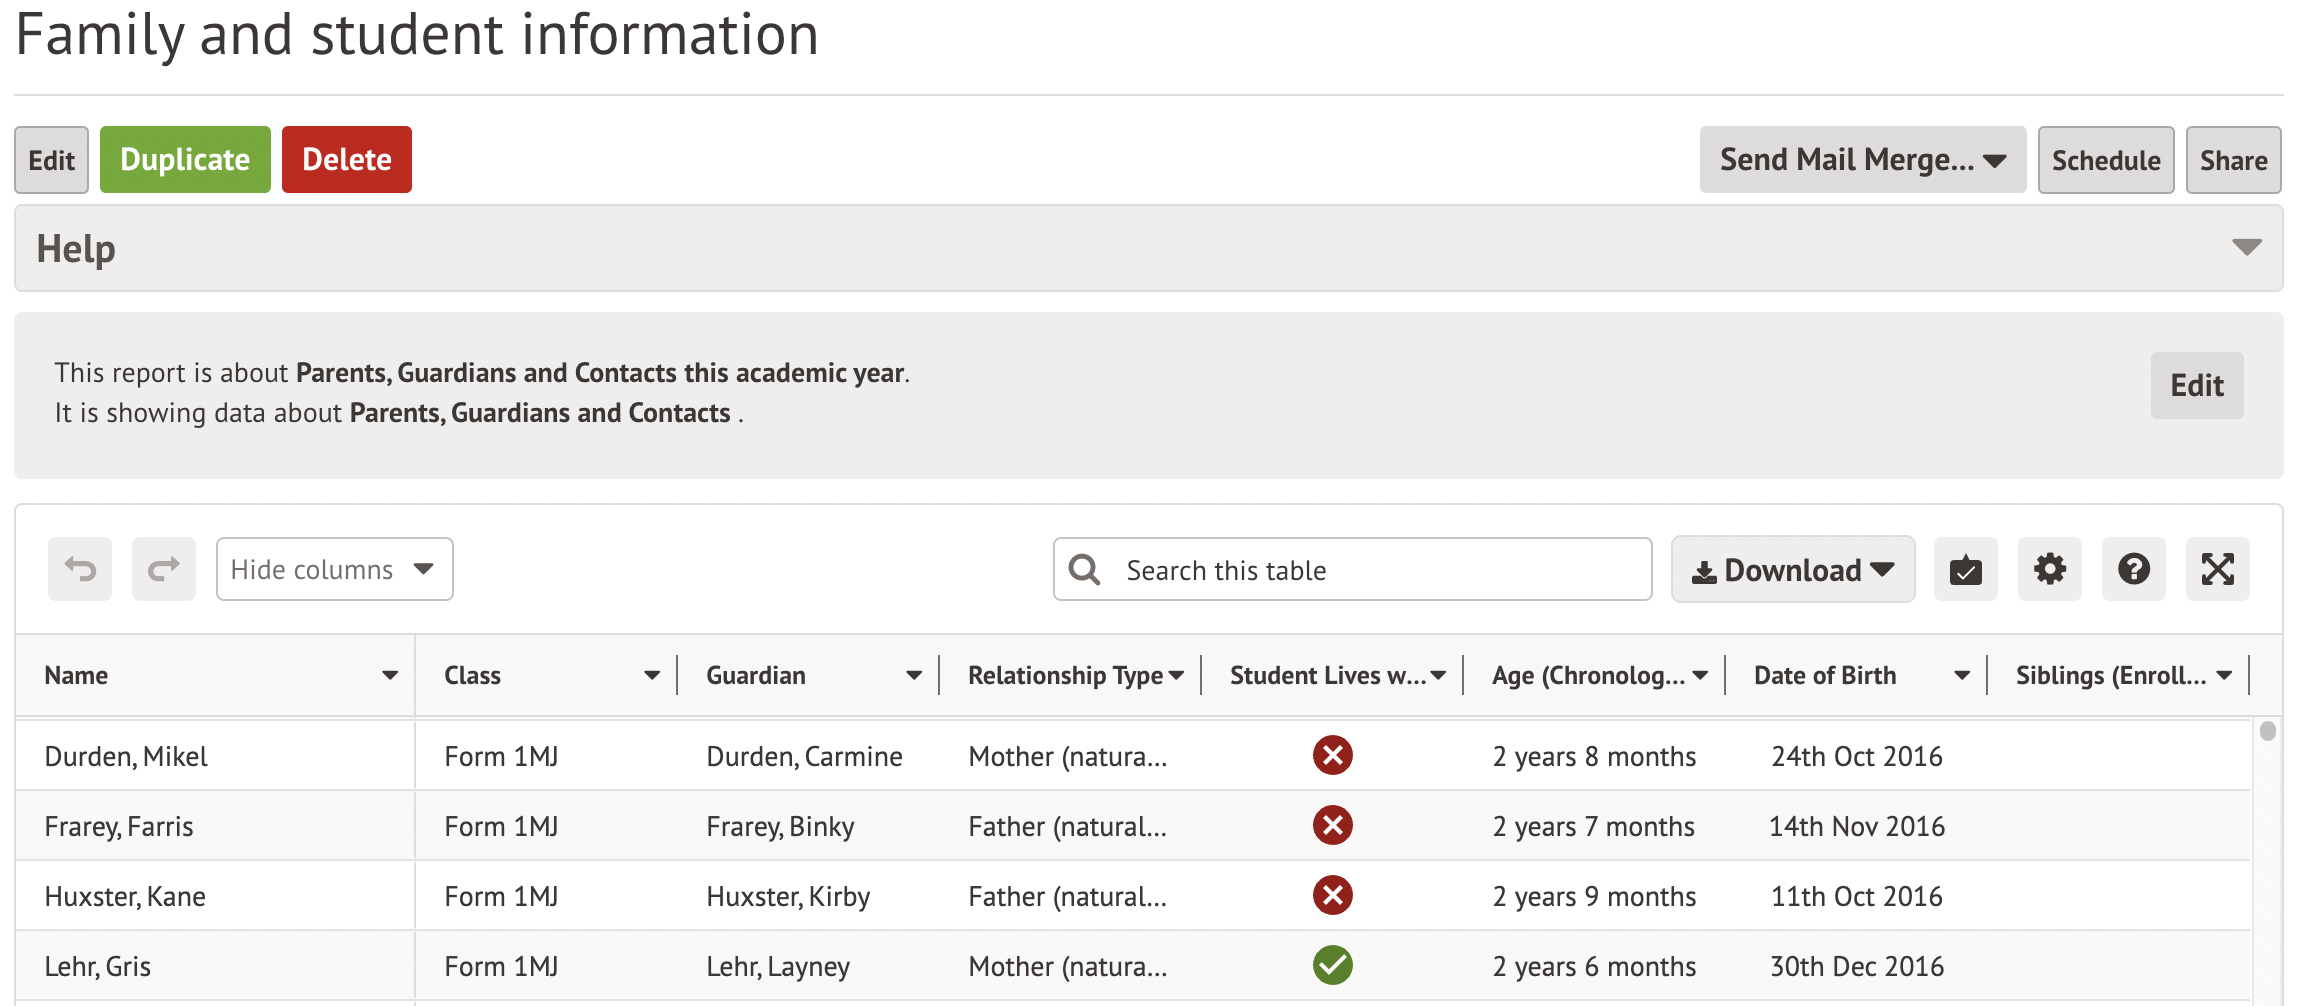Click the question mark help icon
Viewport: 2300px width, 1006px height.
[2133, 570]
